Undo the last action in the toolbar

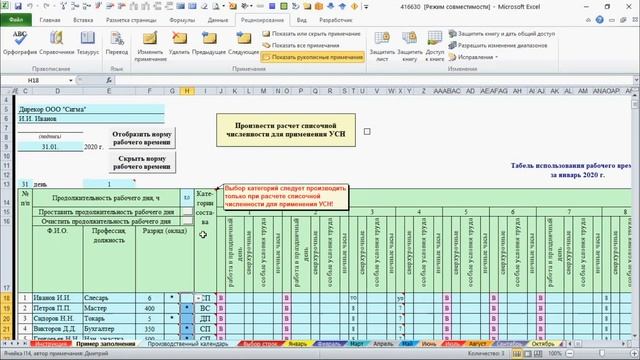30,7
